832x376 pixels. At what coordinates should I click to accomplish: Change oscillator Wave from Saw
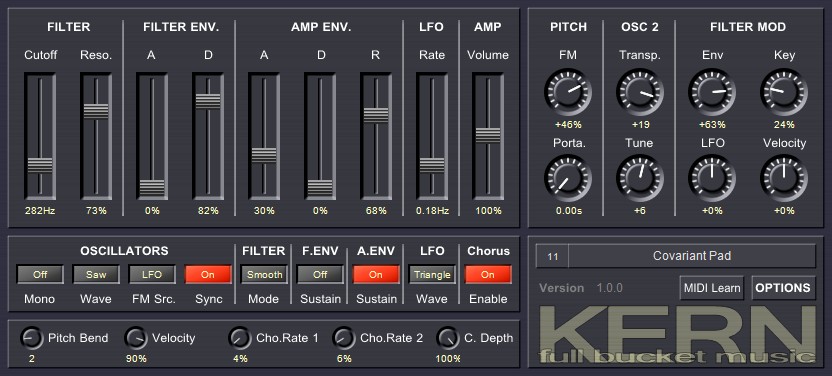96,275
